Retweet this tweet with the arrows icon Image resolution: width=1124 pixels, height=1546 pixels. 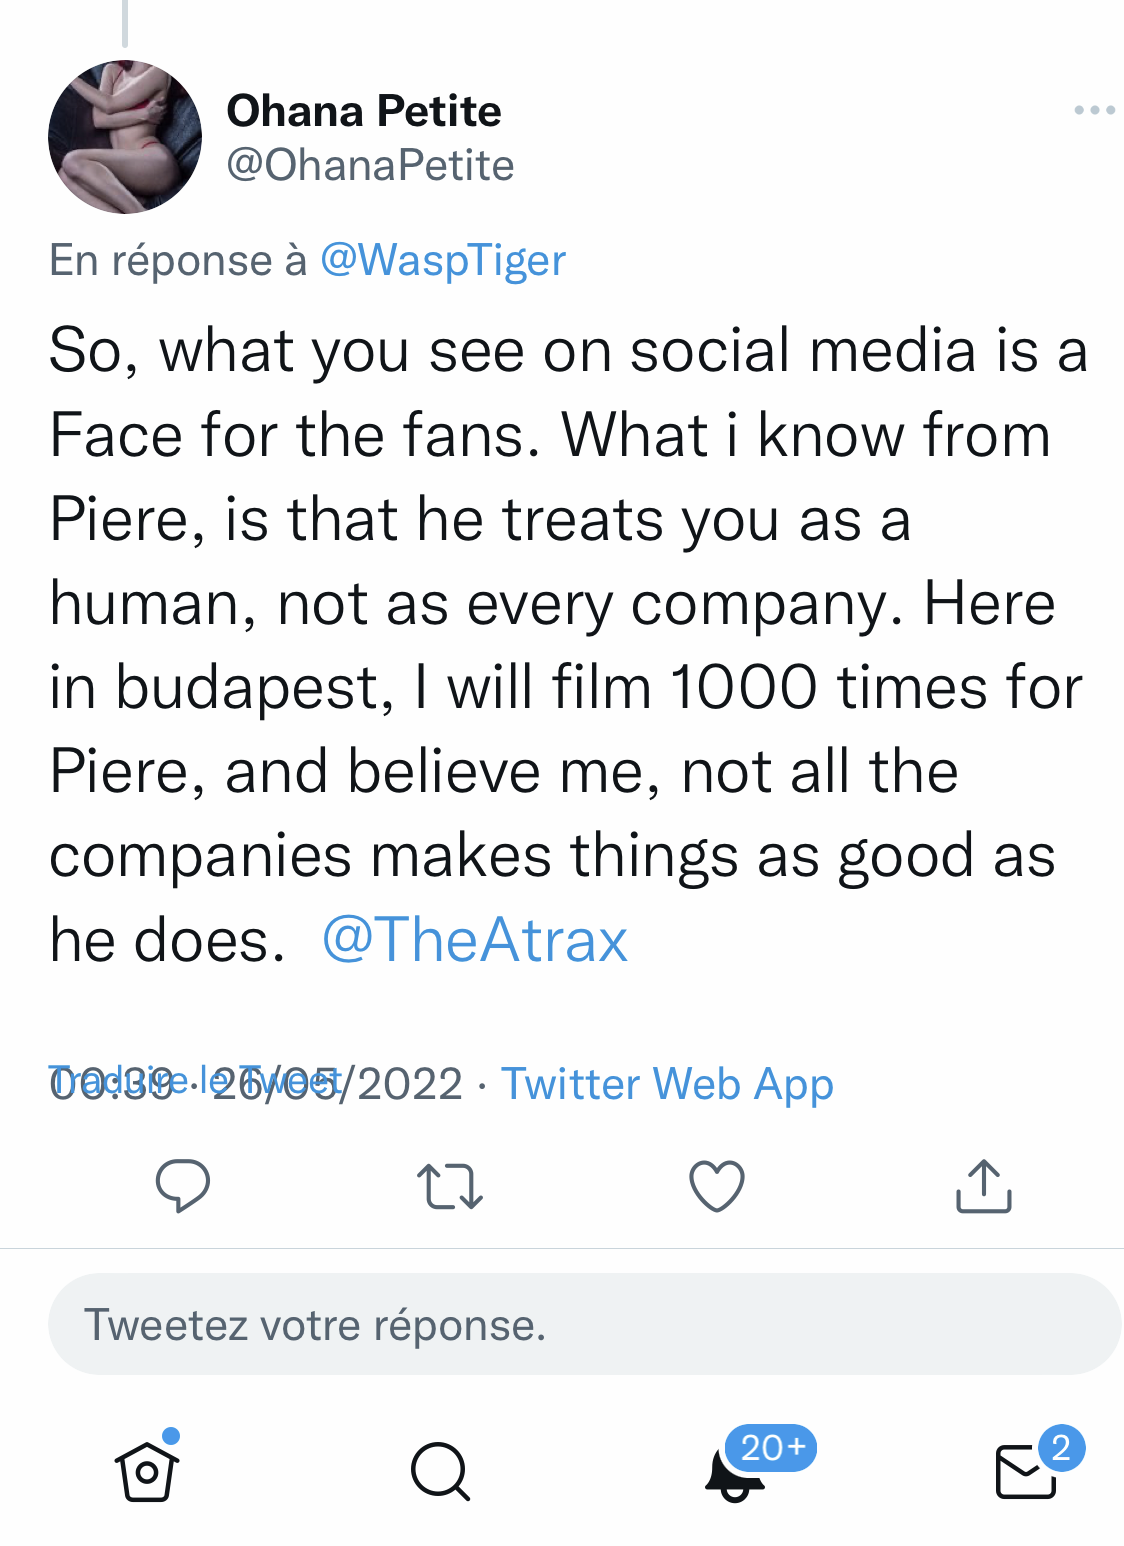tap(449, 1186)
